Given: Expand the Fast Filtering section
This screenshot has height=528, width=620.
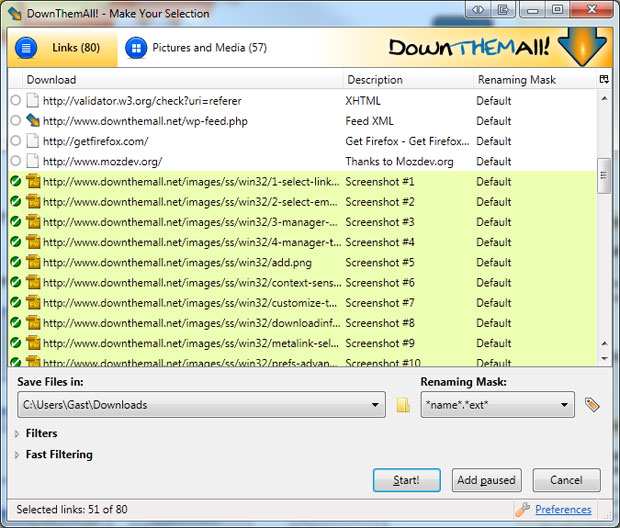Looking at the screenshot, I should (17, 455).
